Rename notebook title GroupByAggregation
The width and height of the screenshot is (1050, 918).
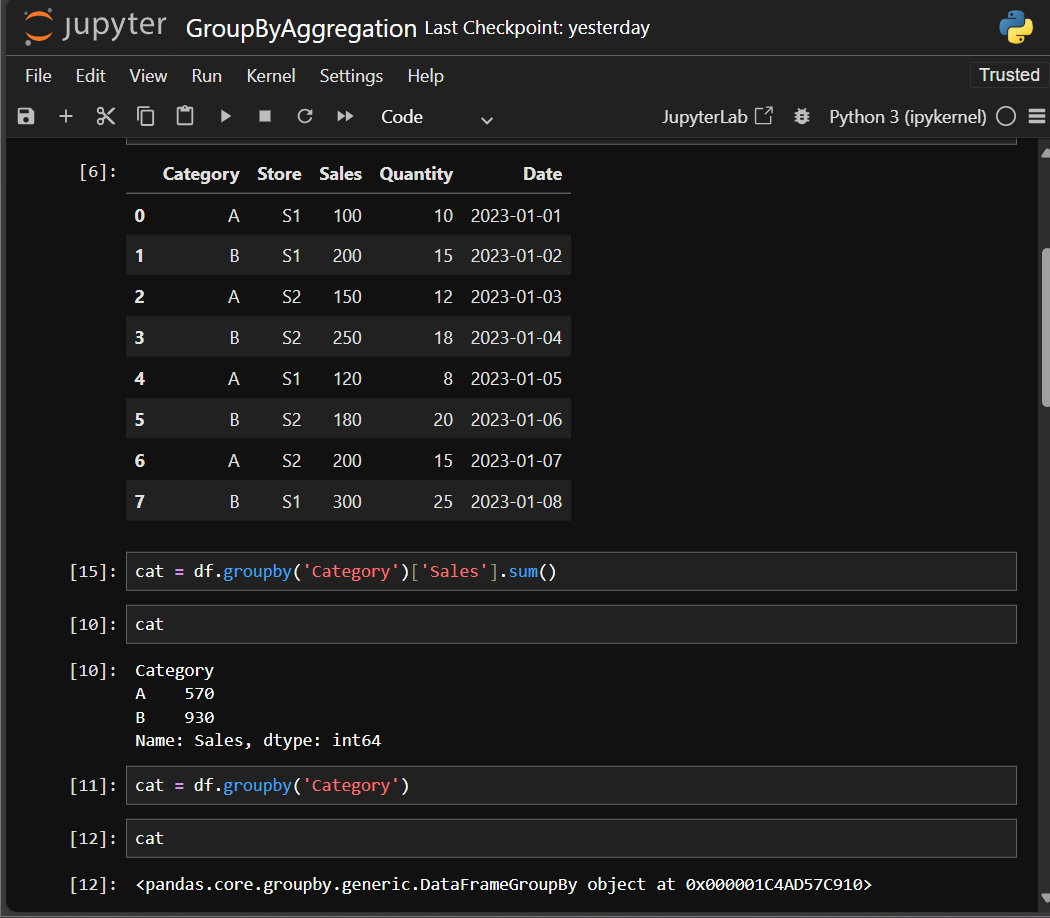tap(301, 28)
